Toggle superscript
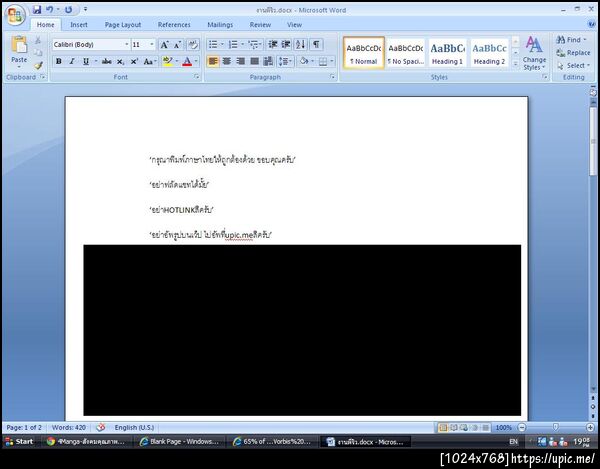The image size is (600, 469). pos(134,61)
